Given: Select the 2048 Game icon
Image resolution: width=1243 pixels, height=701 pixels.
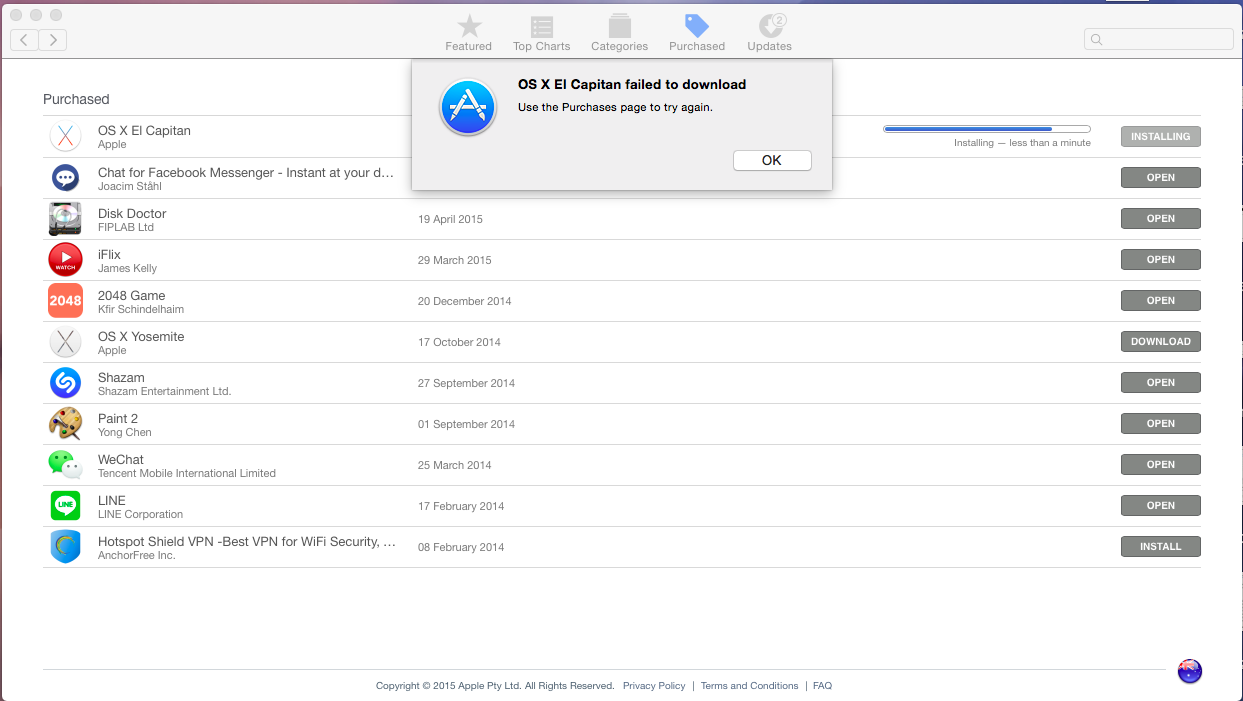Looking at the screenshot, I should coord(65,300).
